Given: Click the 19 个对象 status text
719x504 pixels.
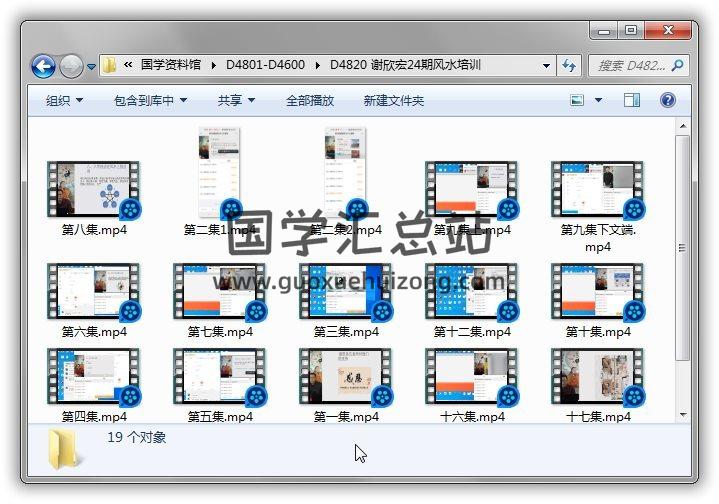Looking at the screenshot, I should coord(137,437).
